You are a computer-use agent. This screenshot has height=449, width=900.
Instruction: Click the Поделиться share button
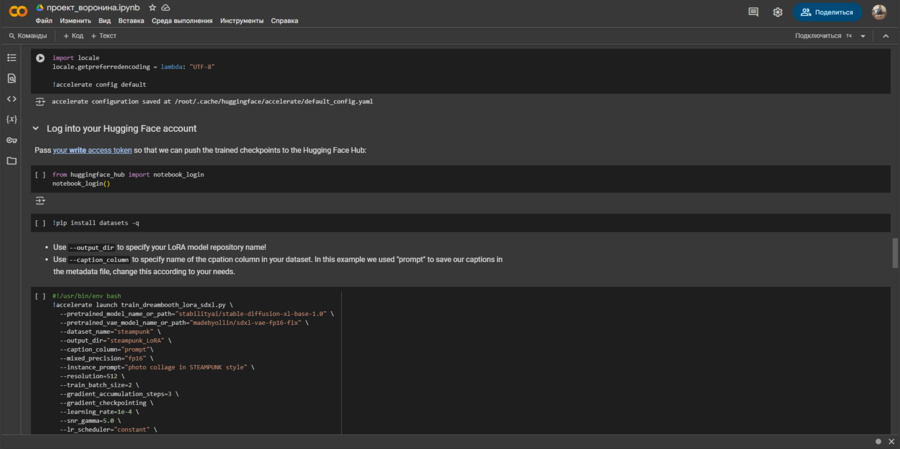828,12
